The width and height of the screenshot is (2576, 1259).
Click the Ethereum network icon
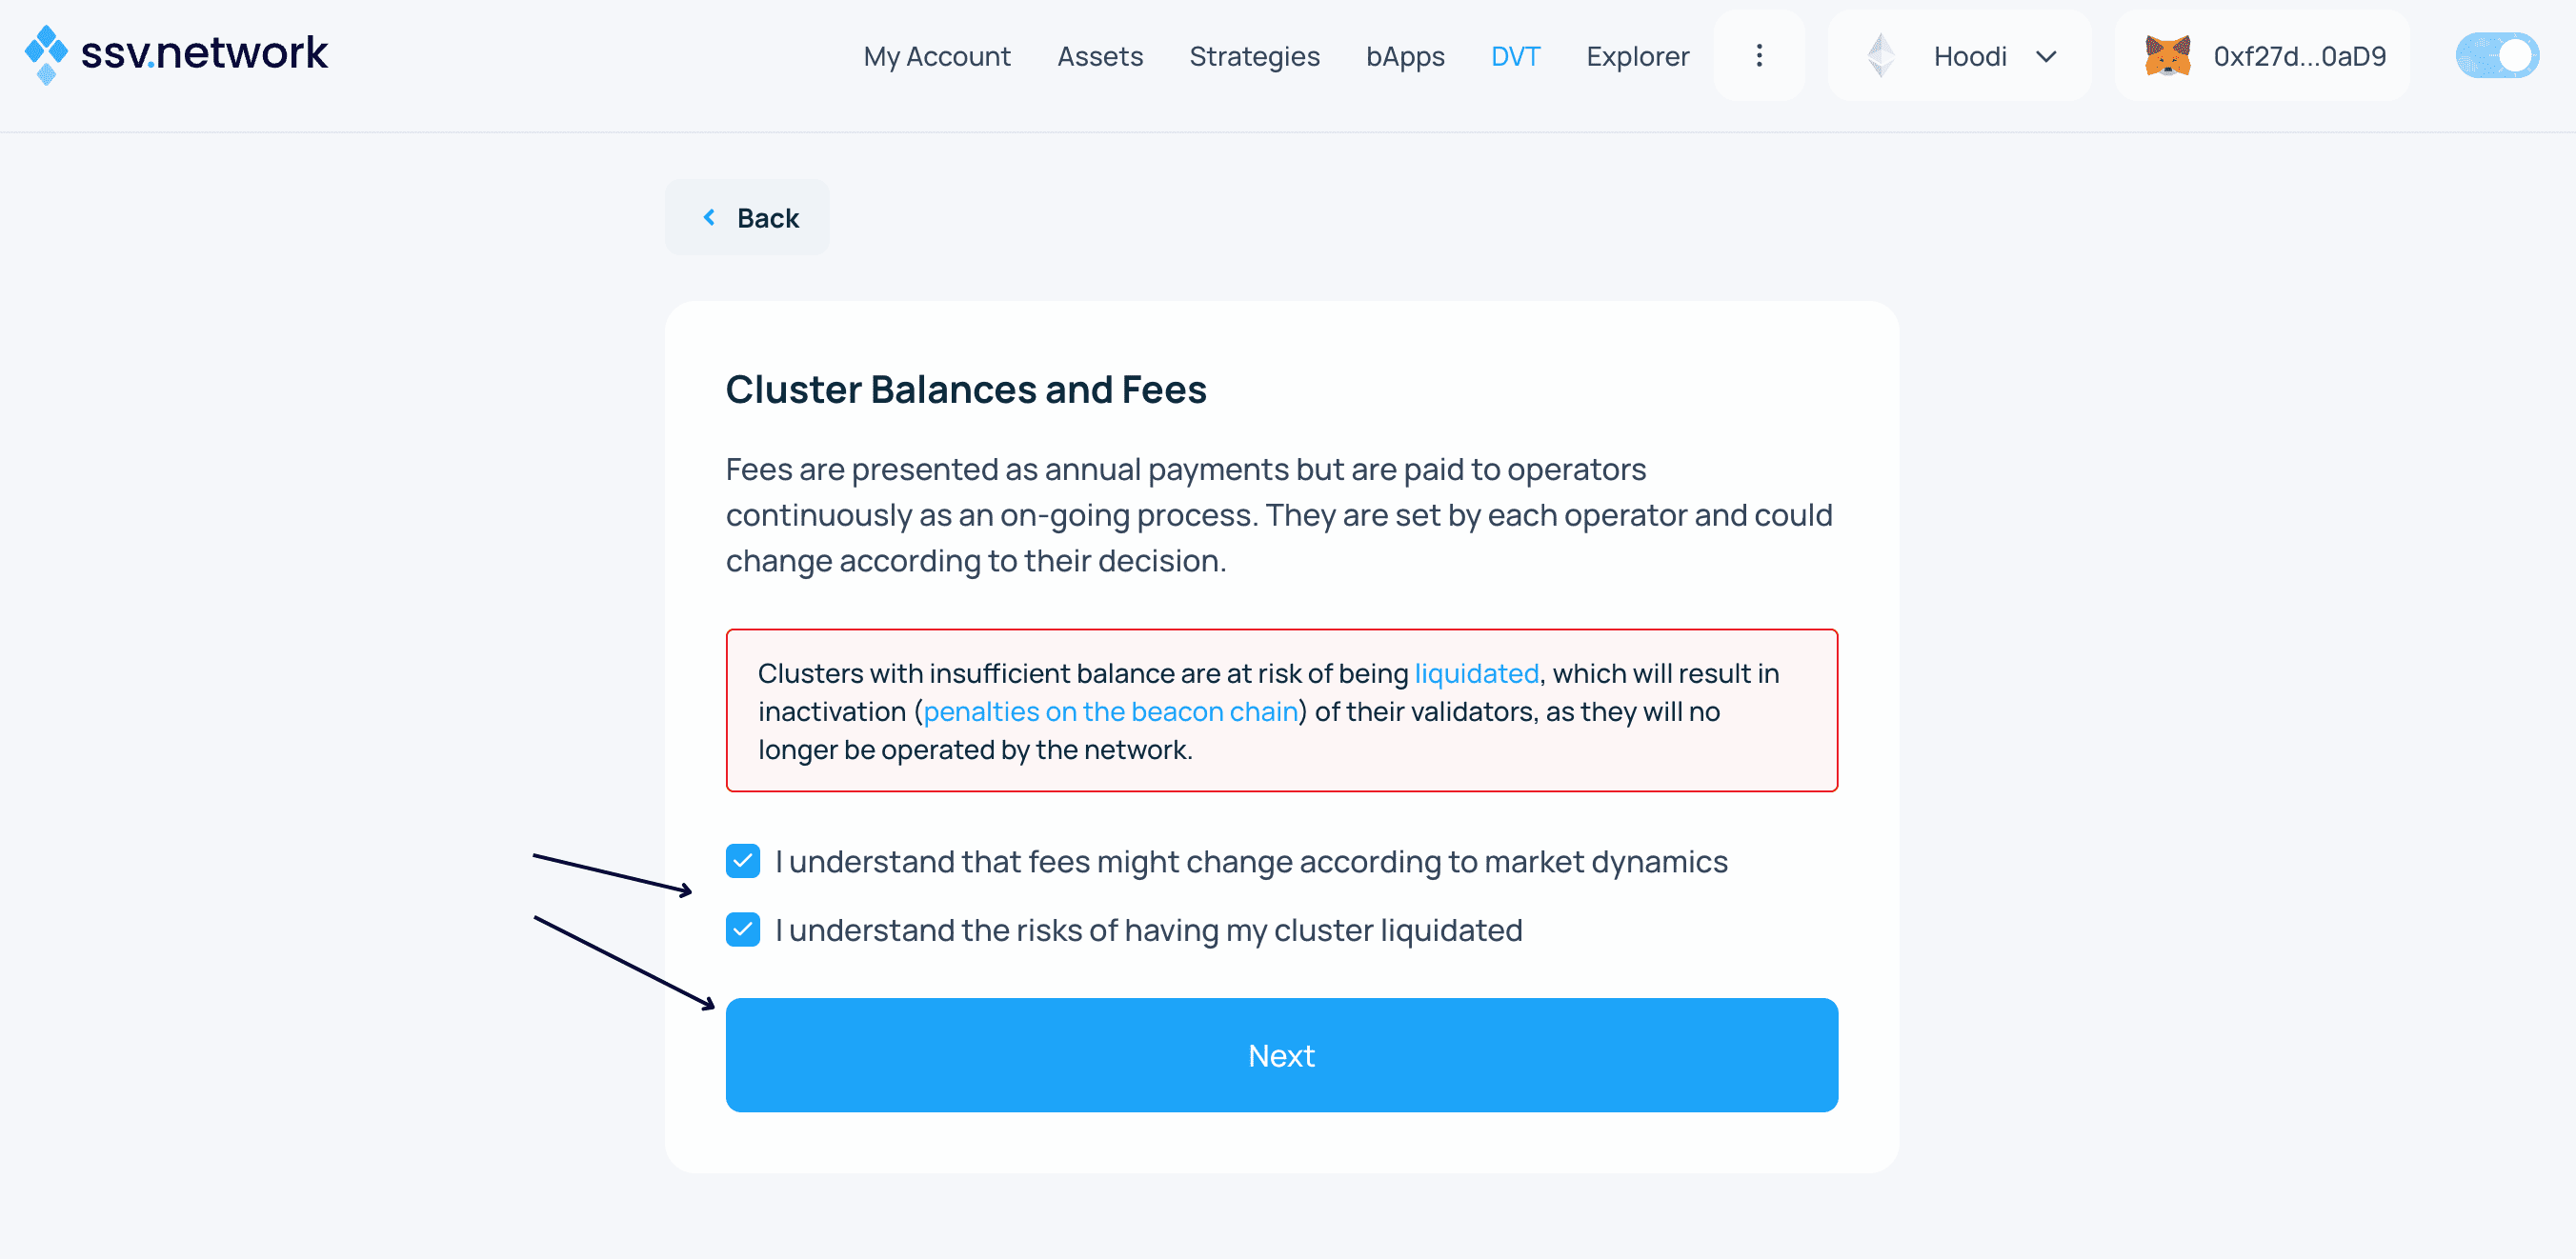pyautogui.click(x=1881, y=56)
